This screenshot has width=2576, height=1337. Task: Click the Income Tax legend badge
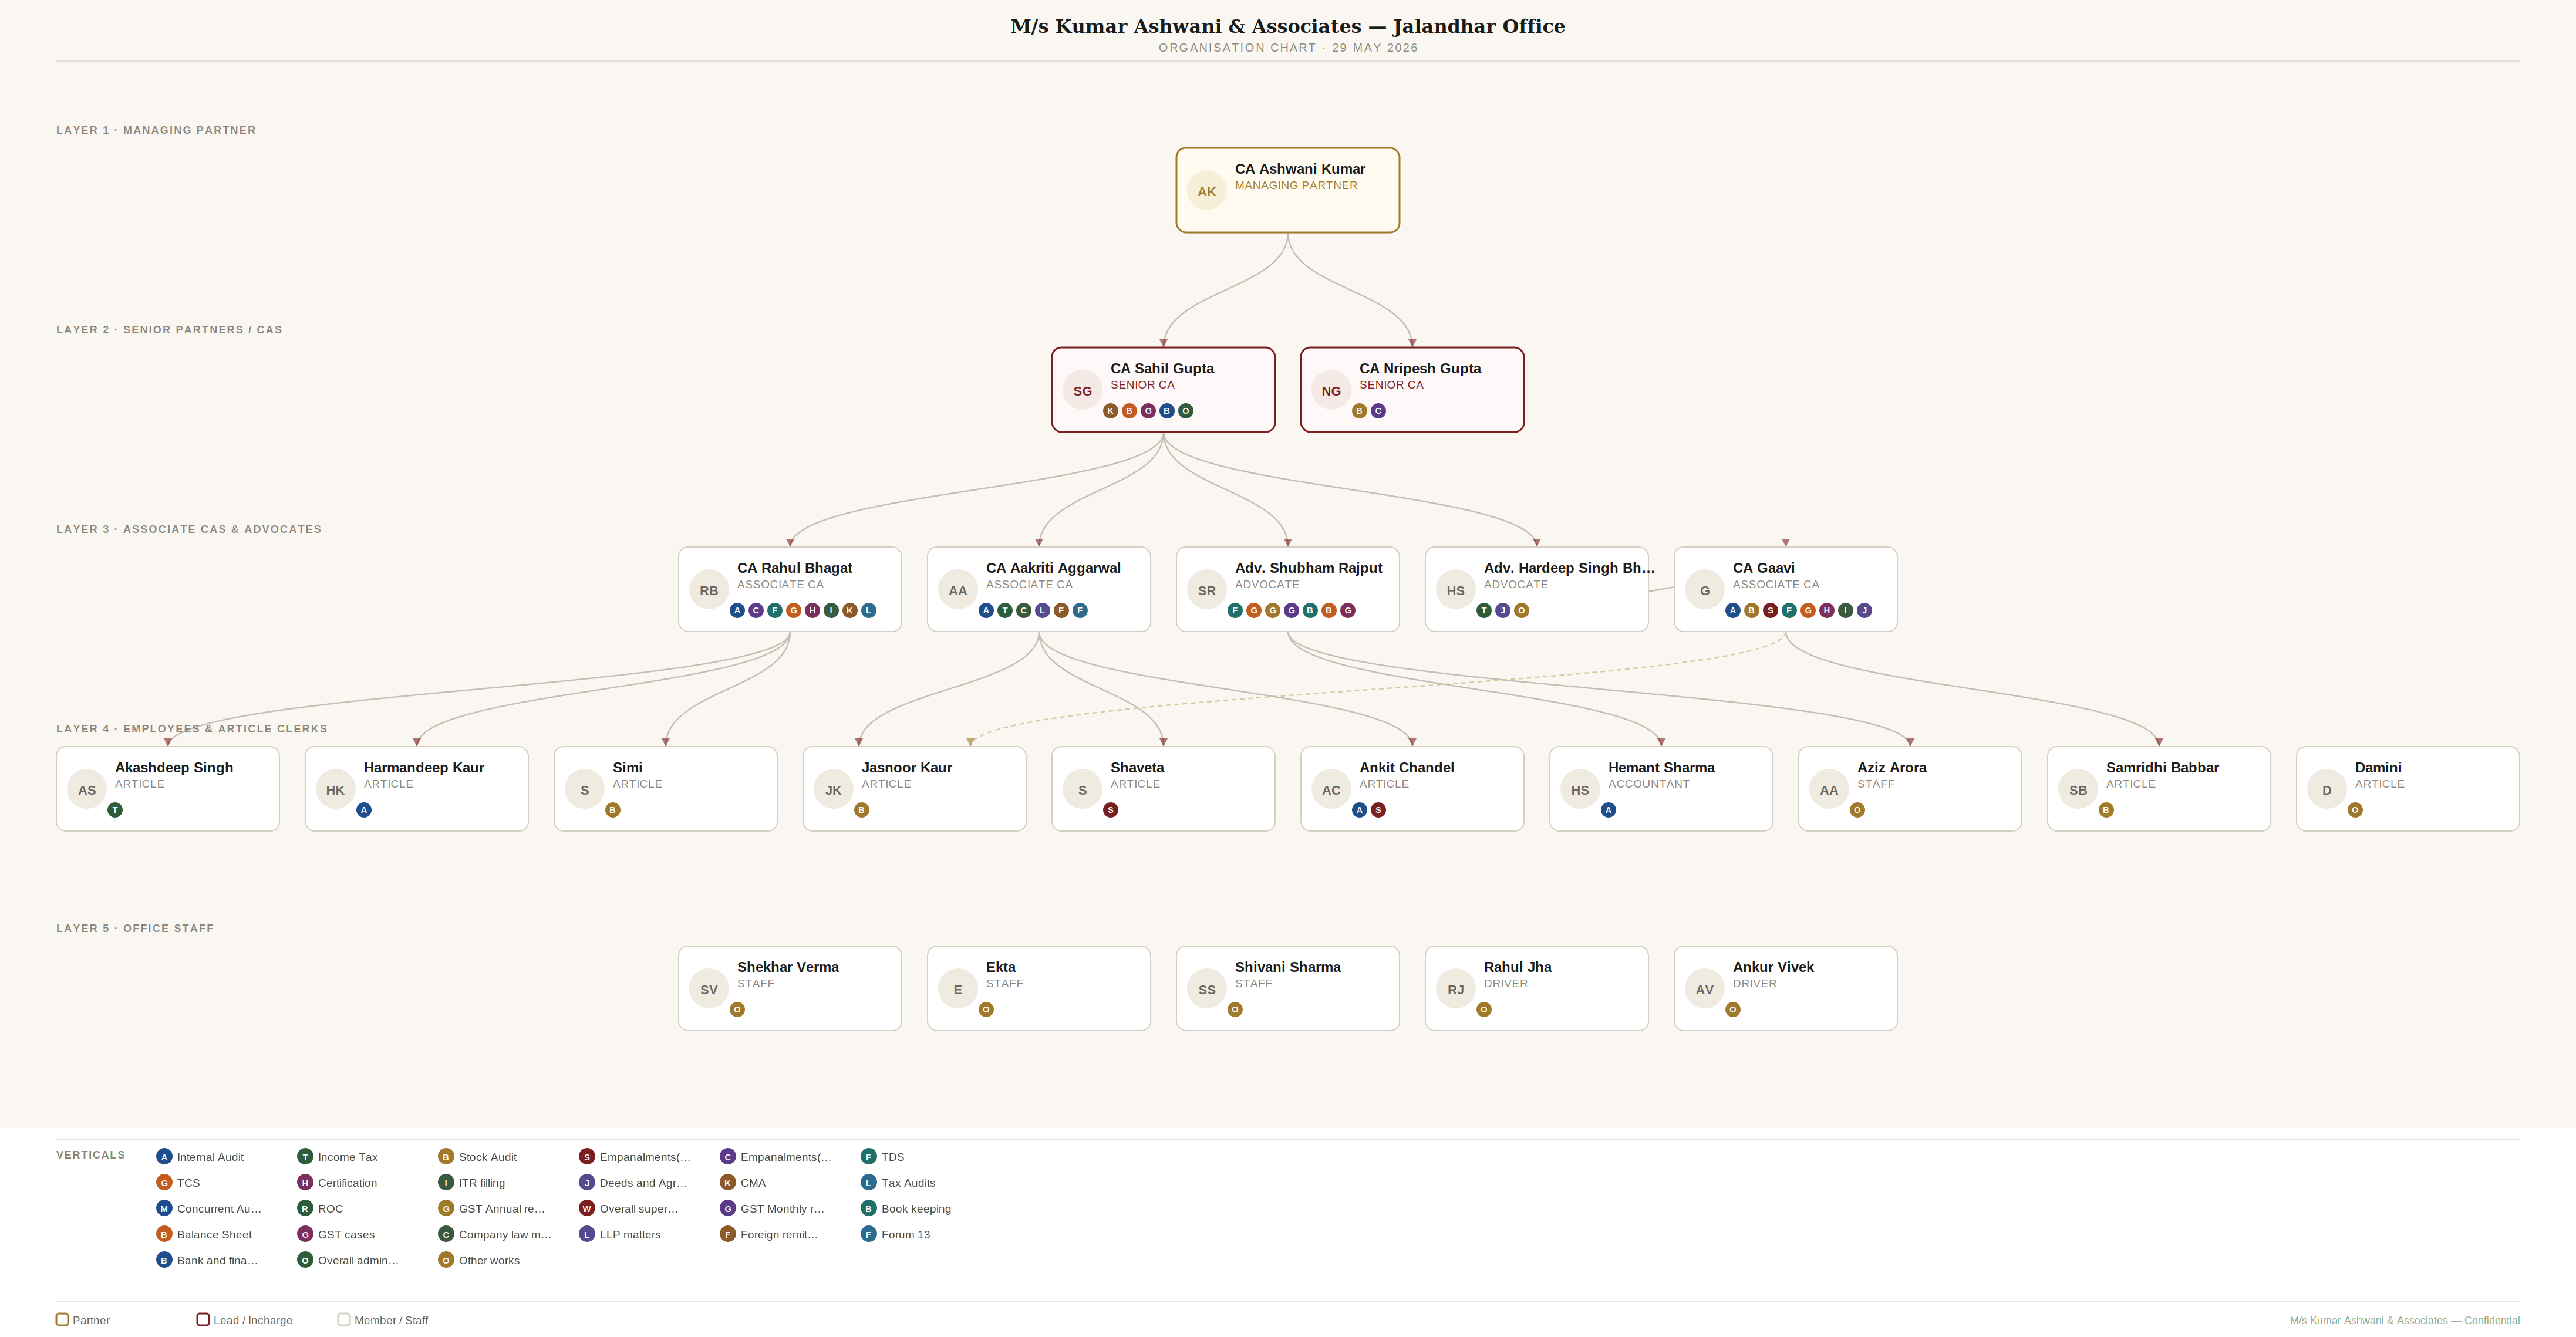305,1157
